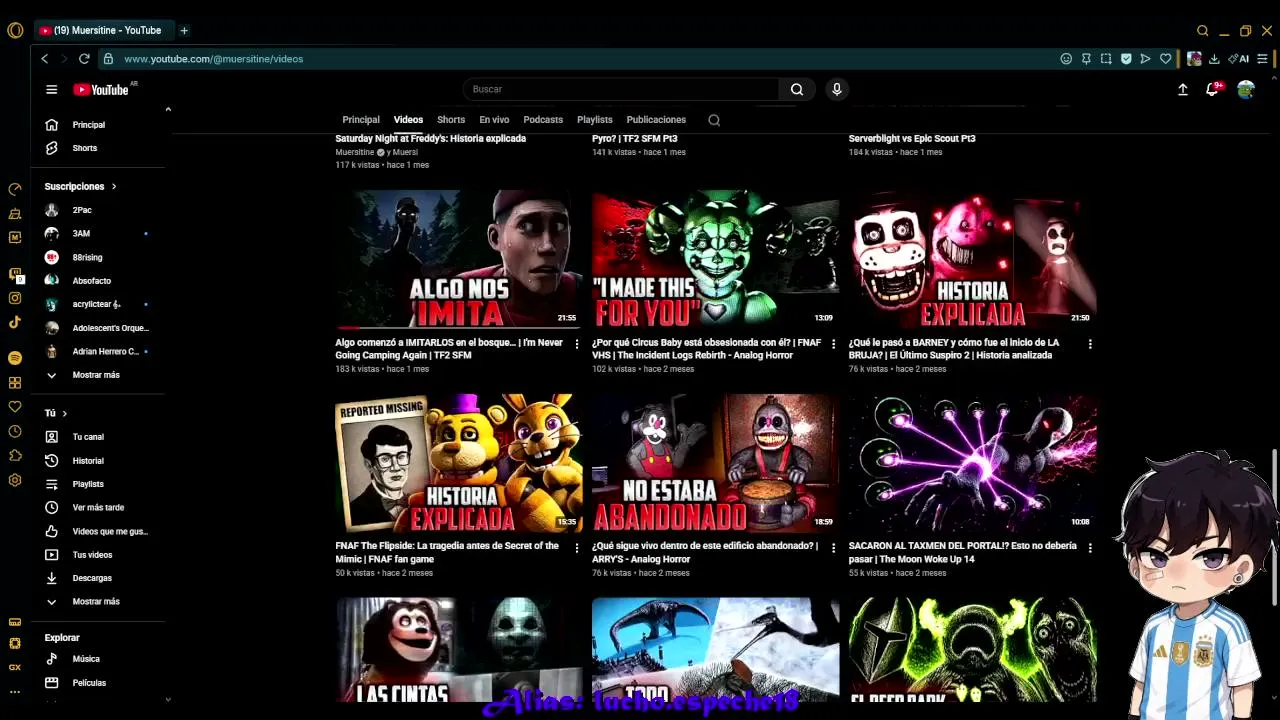Switch to the Publicaciones tab
Image resolution: width=1280 pixels, height=720 pixels.
tap(656, 120)
